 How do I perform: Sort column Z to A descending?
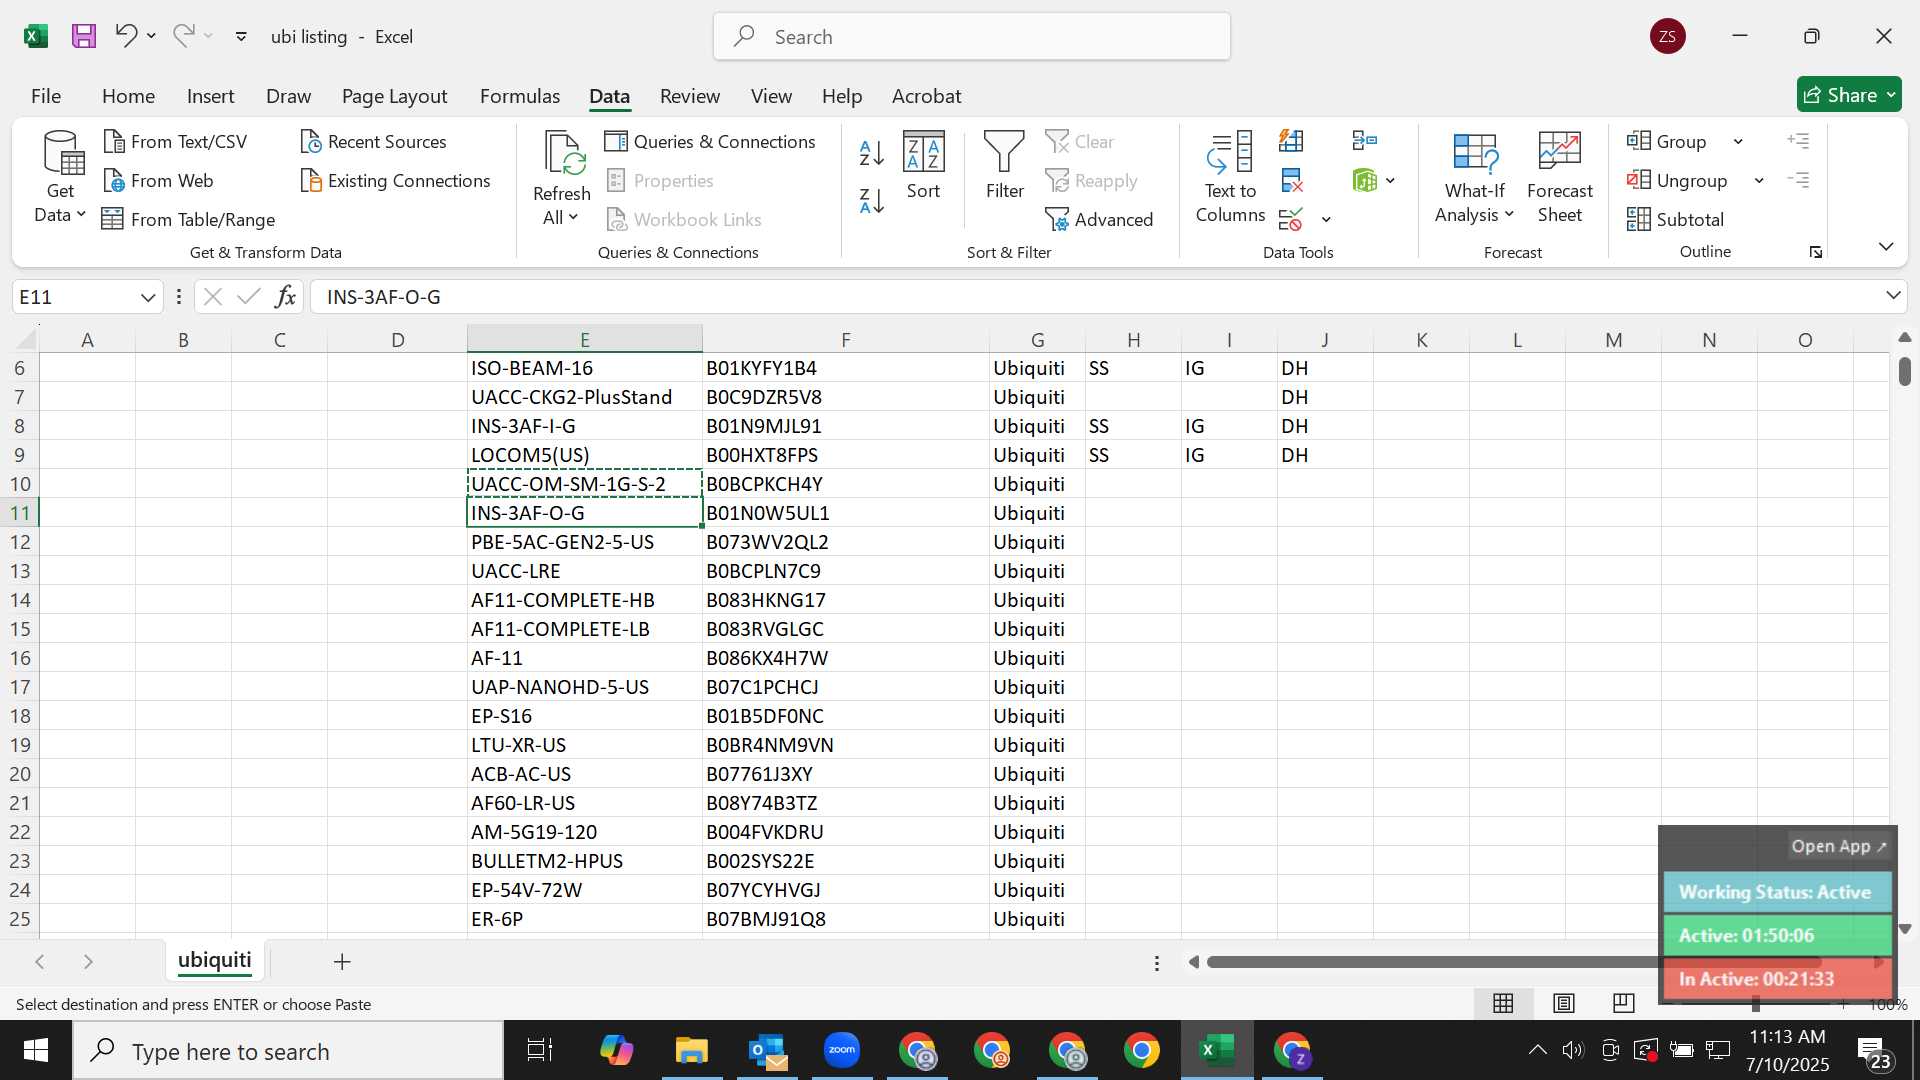click(x=872, y=201)
